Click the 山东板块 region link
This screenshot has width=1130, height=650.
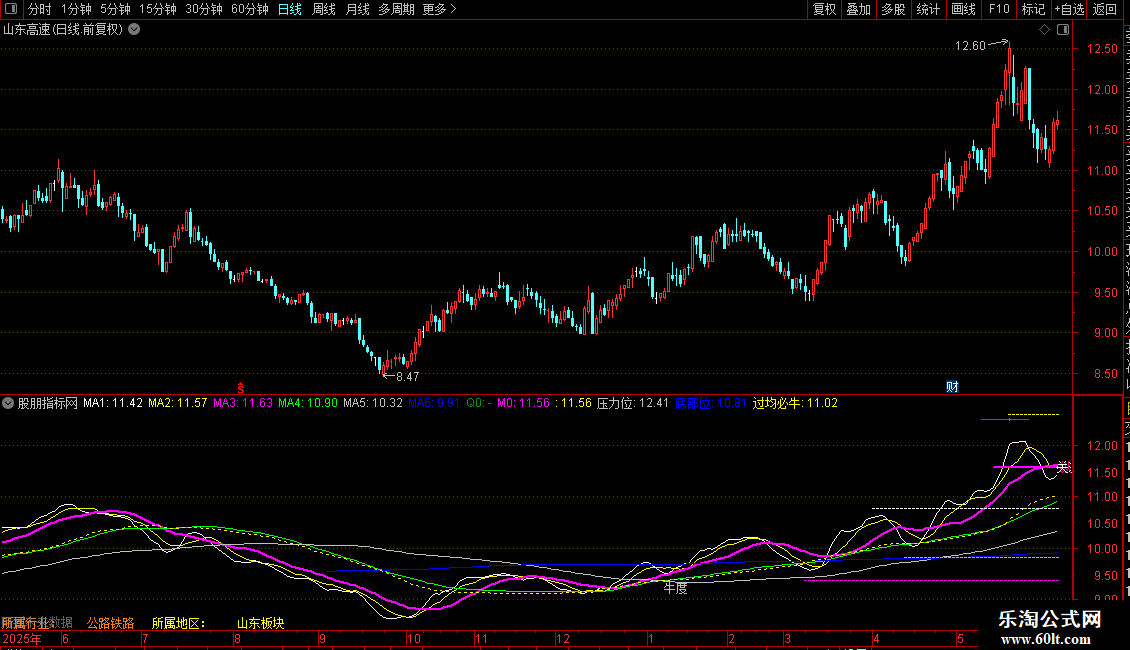tap(260, 623)
